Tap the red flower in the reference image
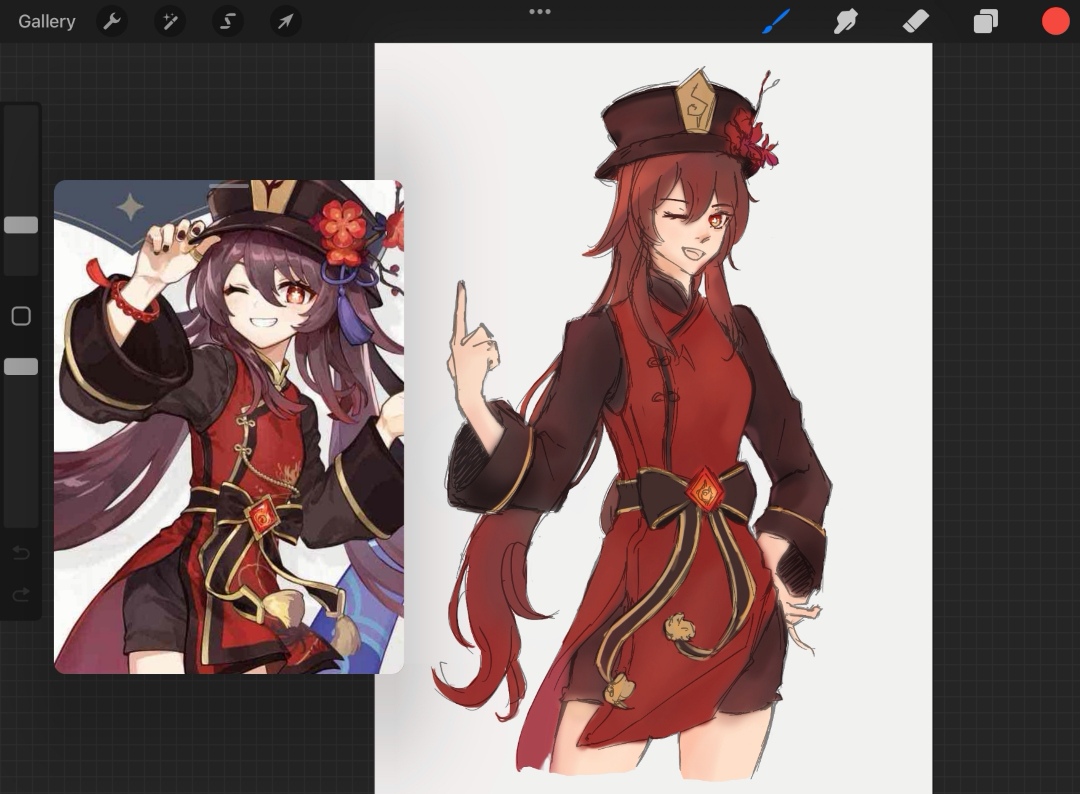Image resolution: width=1080 pixels, height=794 pixels. [343, 226]
